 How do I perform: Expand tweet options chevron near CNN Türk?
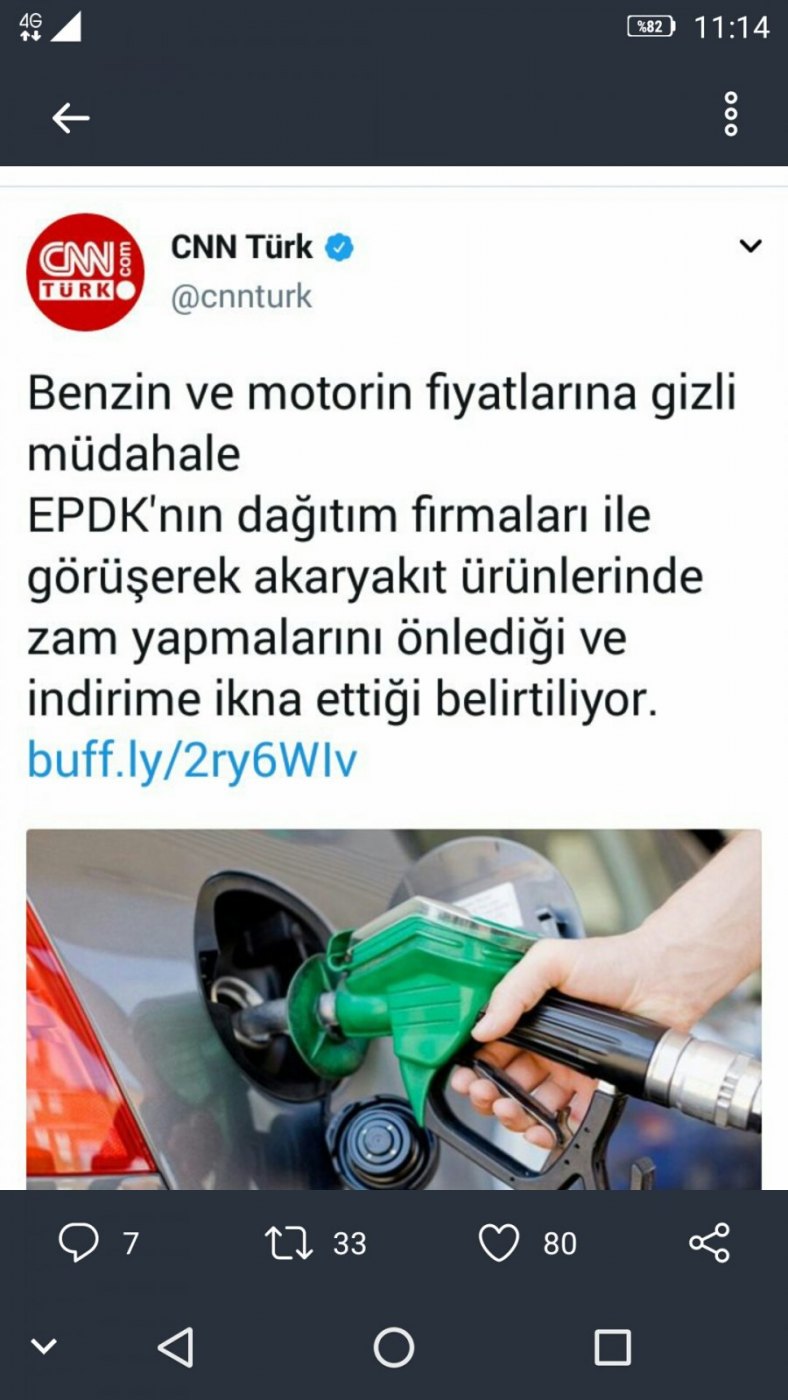click(750, 246)
